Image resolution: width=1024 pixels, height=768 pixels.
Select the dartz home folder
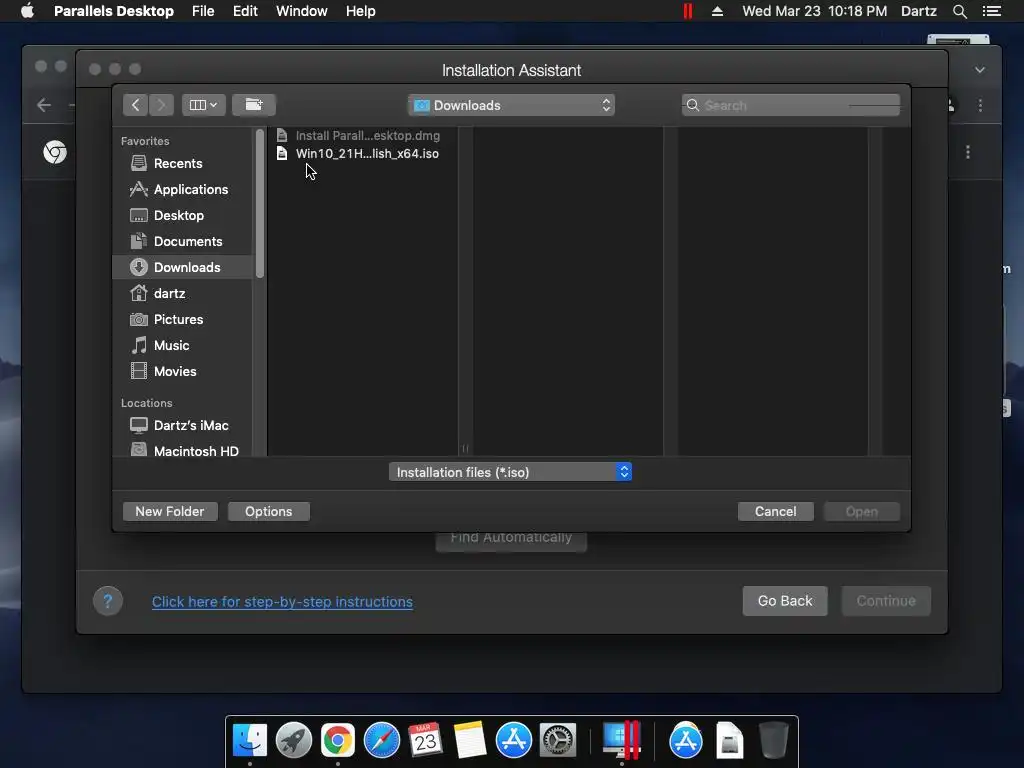point(183,293)
